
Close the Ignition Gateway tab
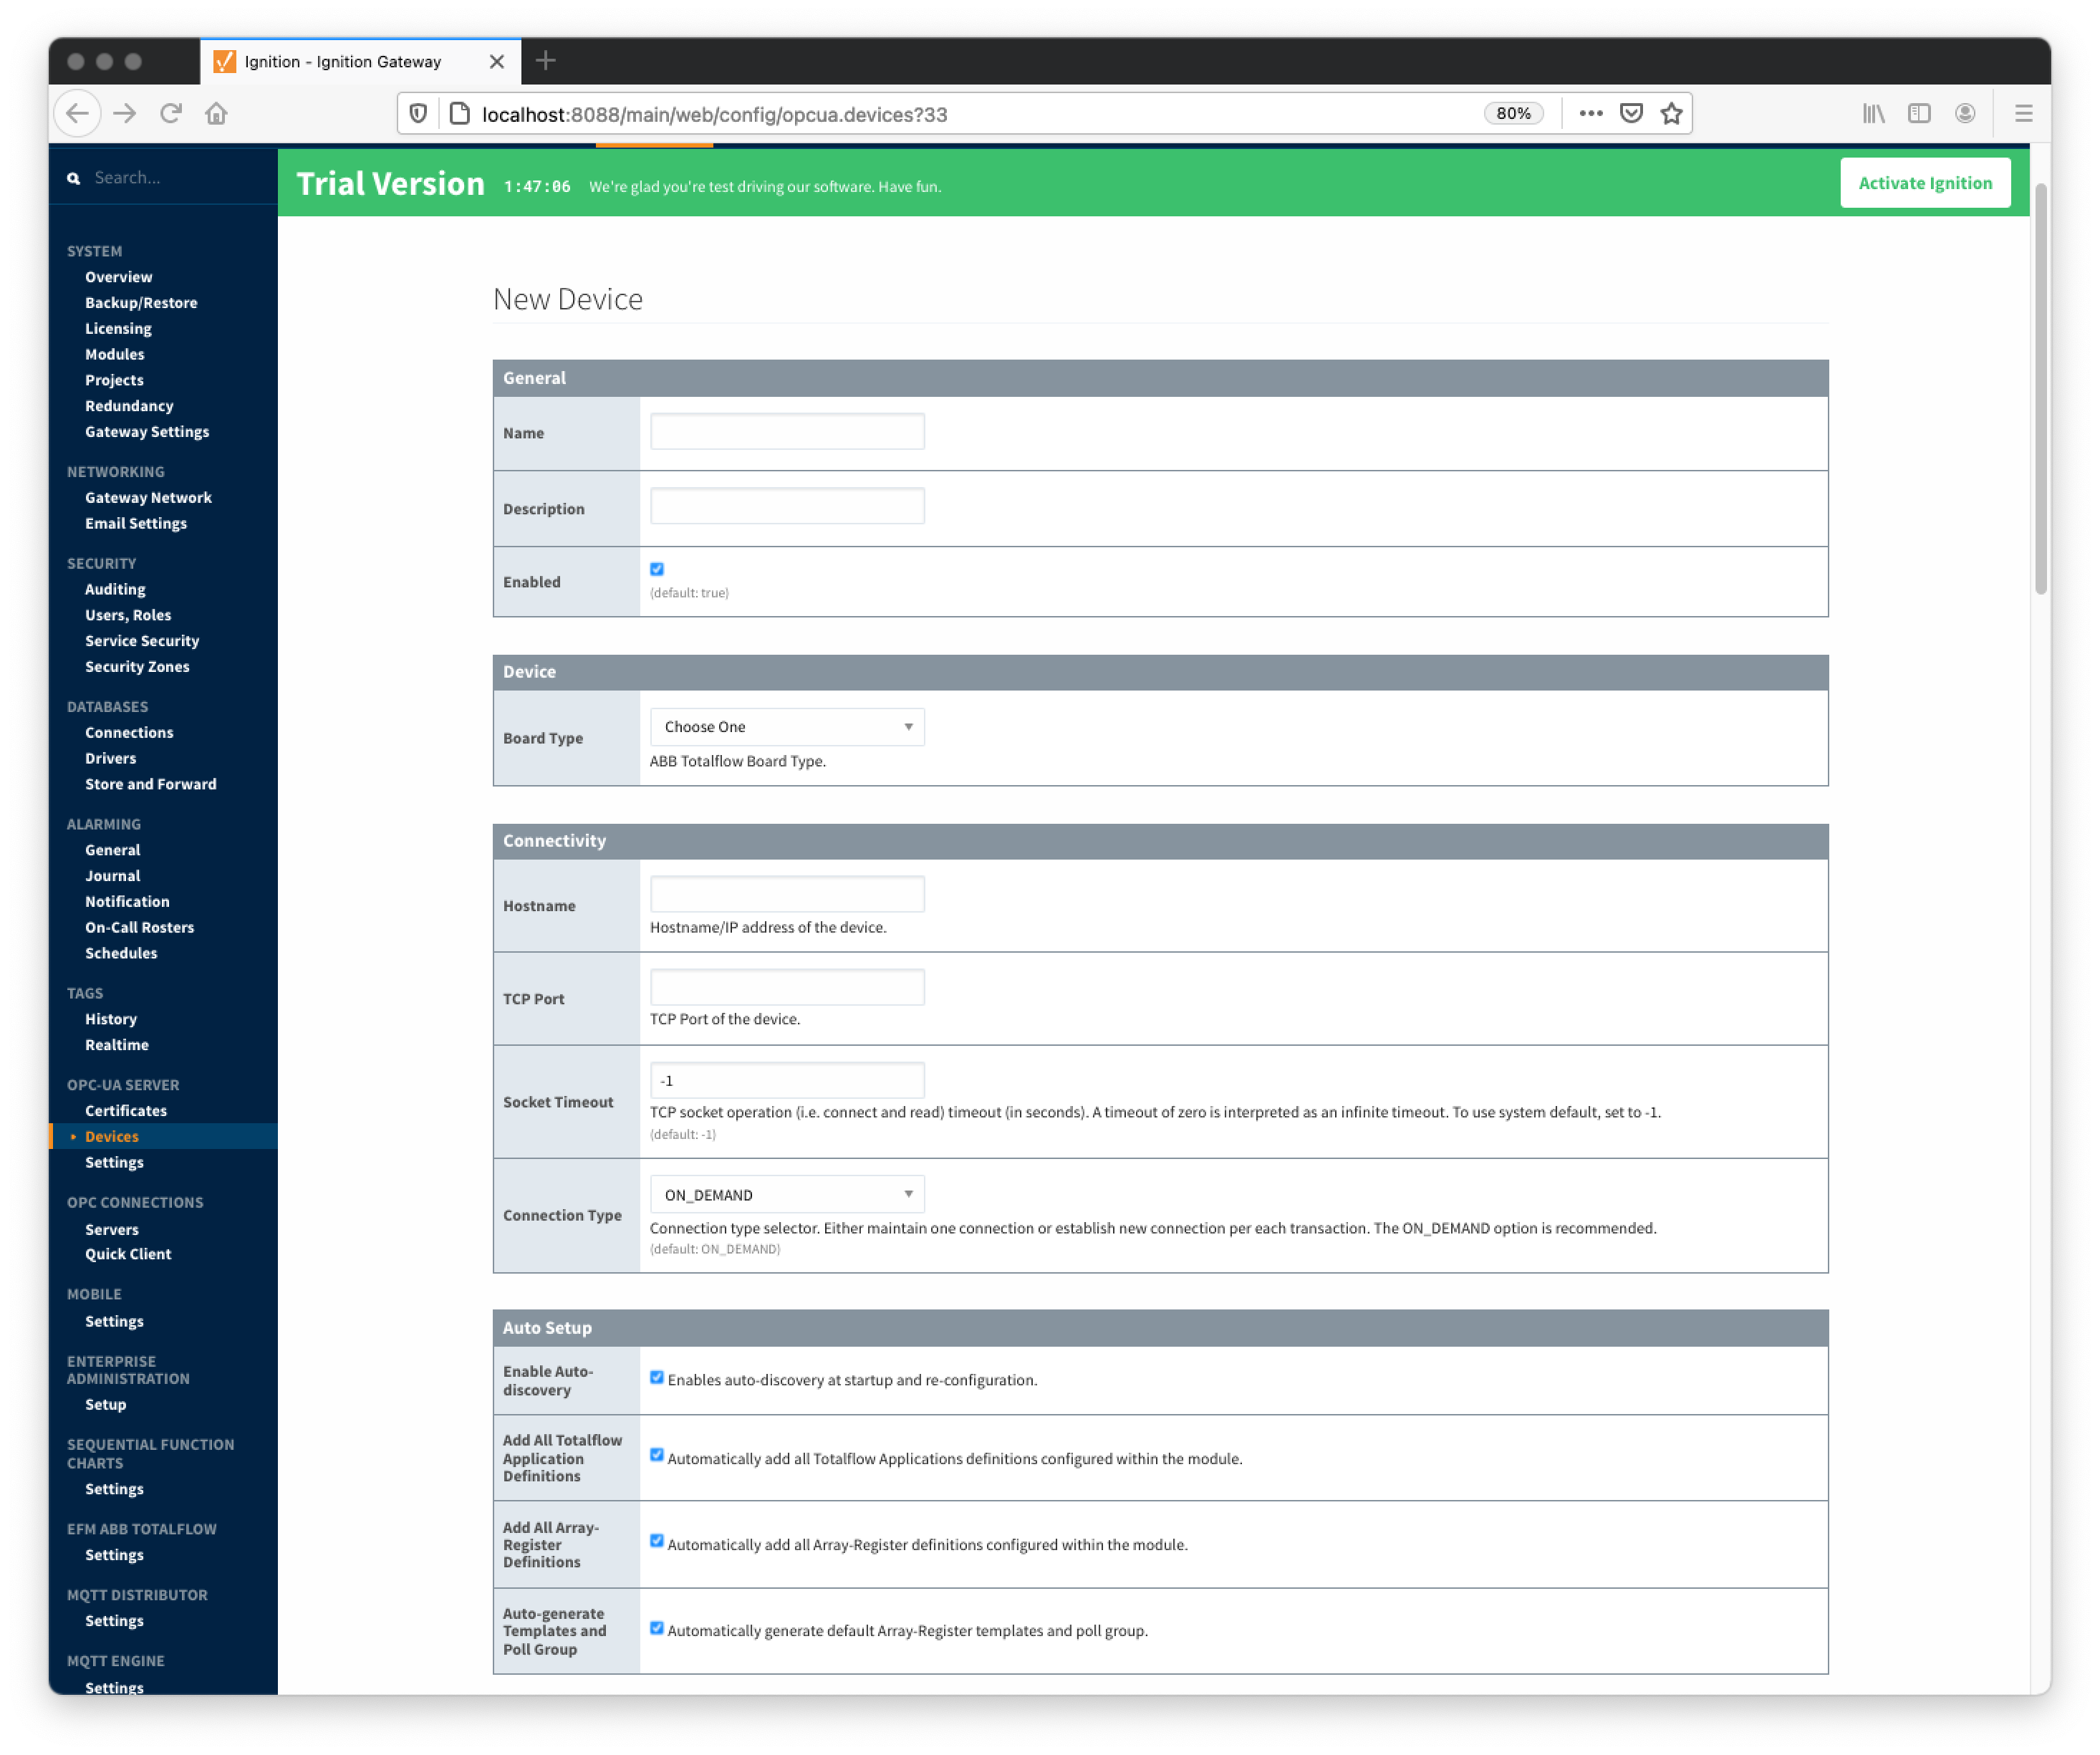tap(497, 62)
